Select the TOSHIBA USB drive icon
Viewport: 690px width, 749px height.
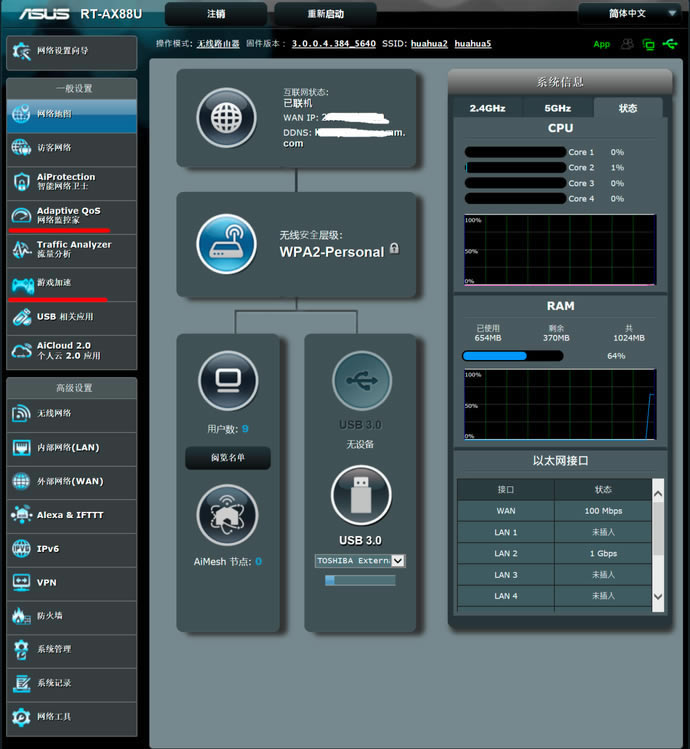tap(360, 495)
